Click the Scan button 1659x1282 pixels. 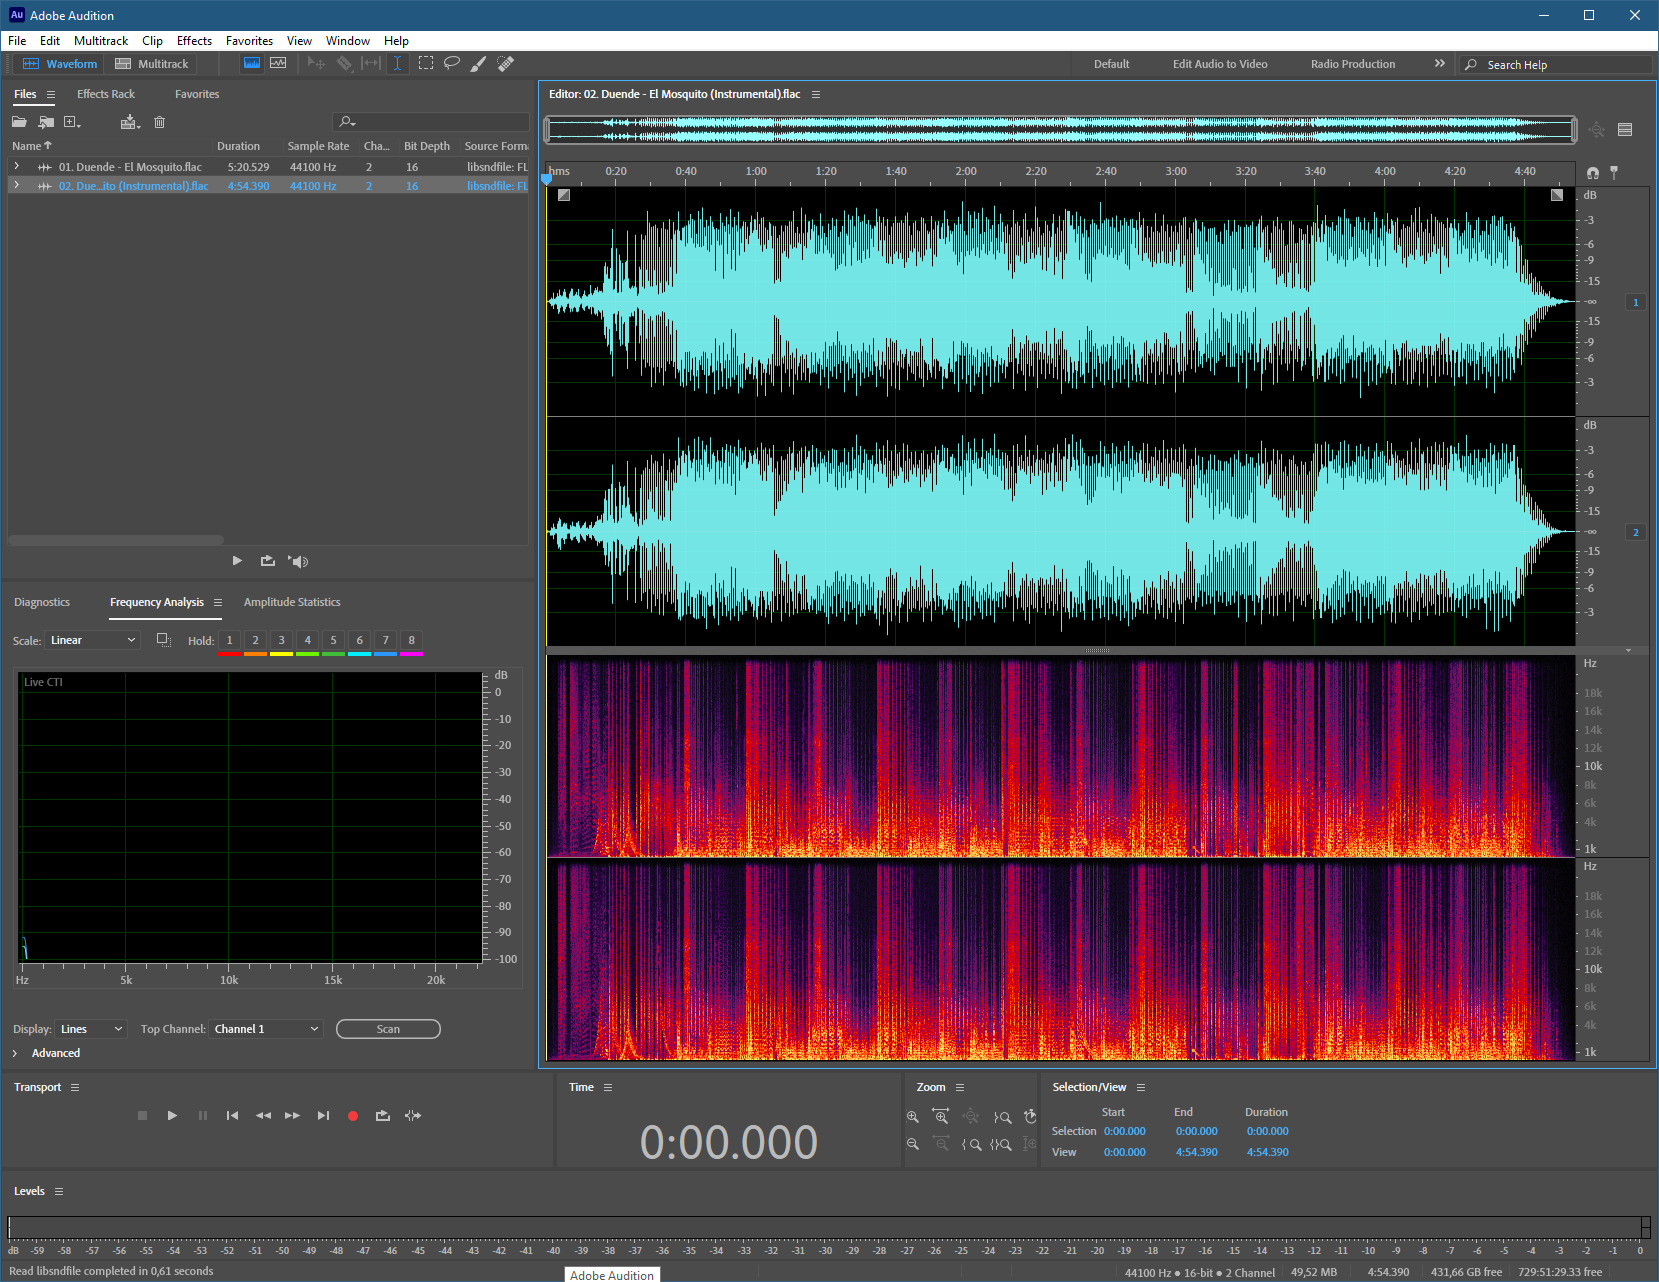388,1029
